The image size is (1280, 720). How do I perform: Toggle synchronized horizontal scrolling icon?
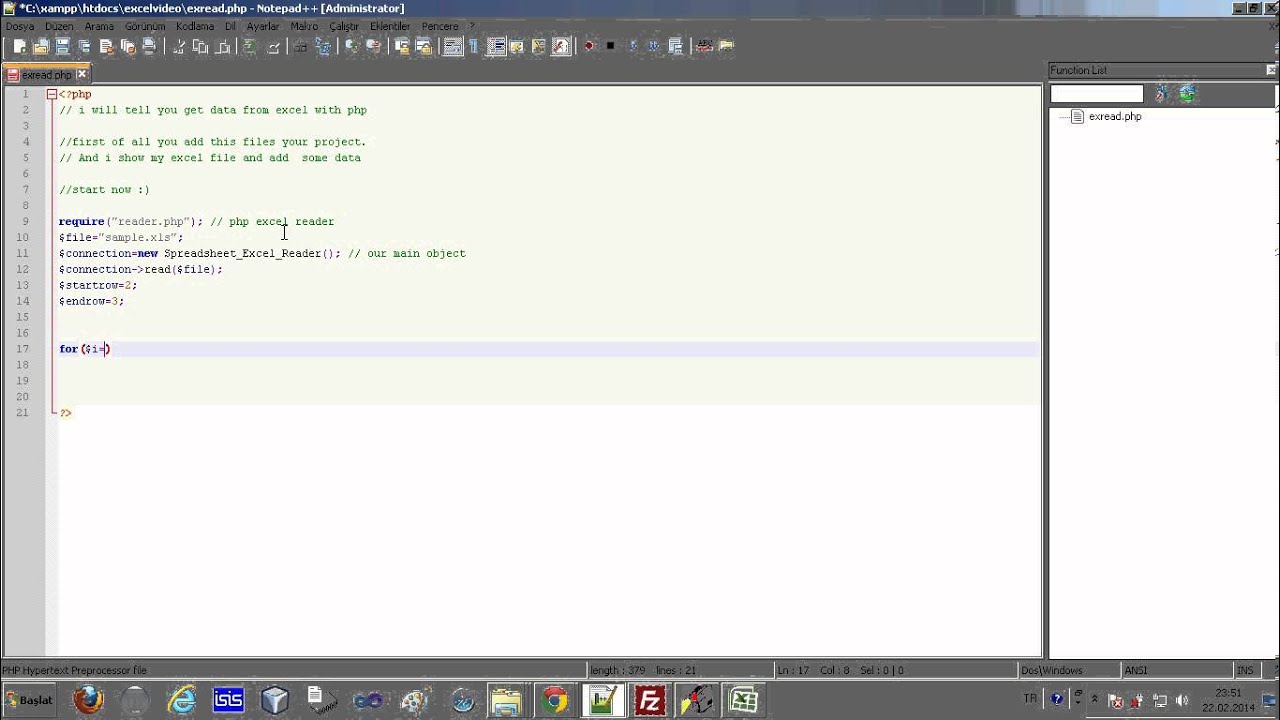click(x=424, y=46)
